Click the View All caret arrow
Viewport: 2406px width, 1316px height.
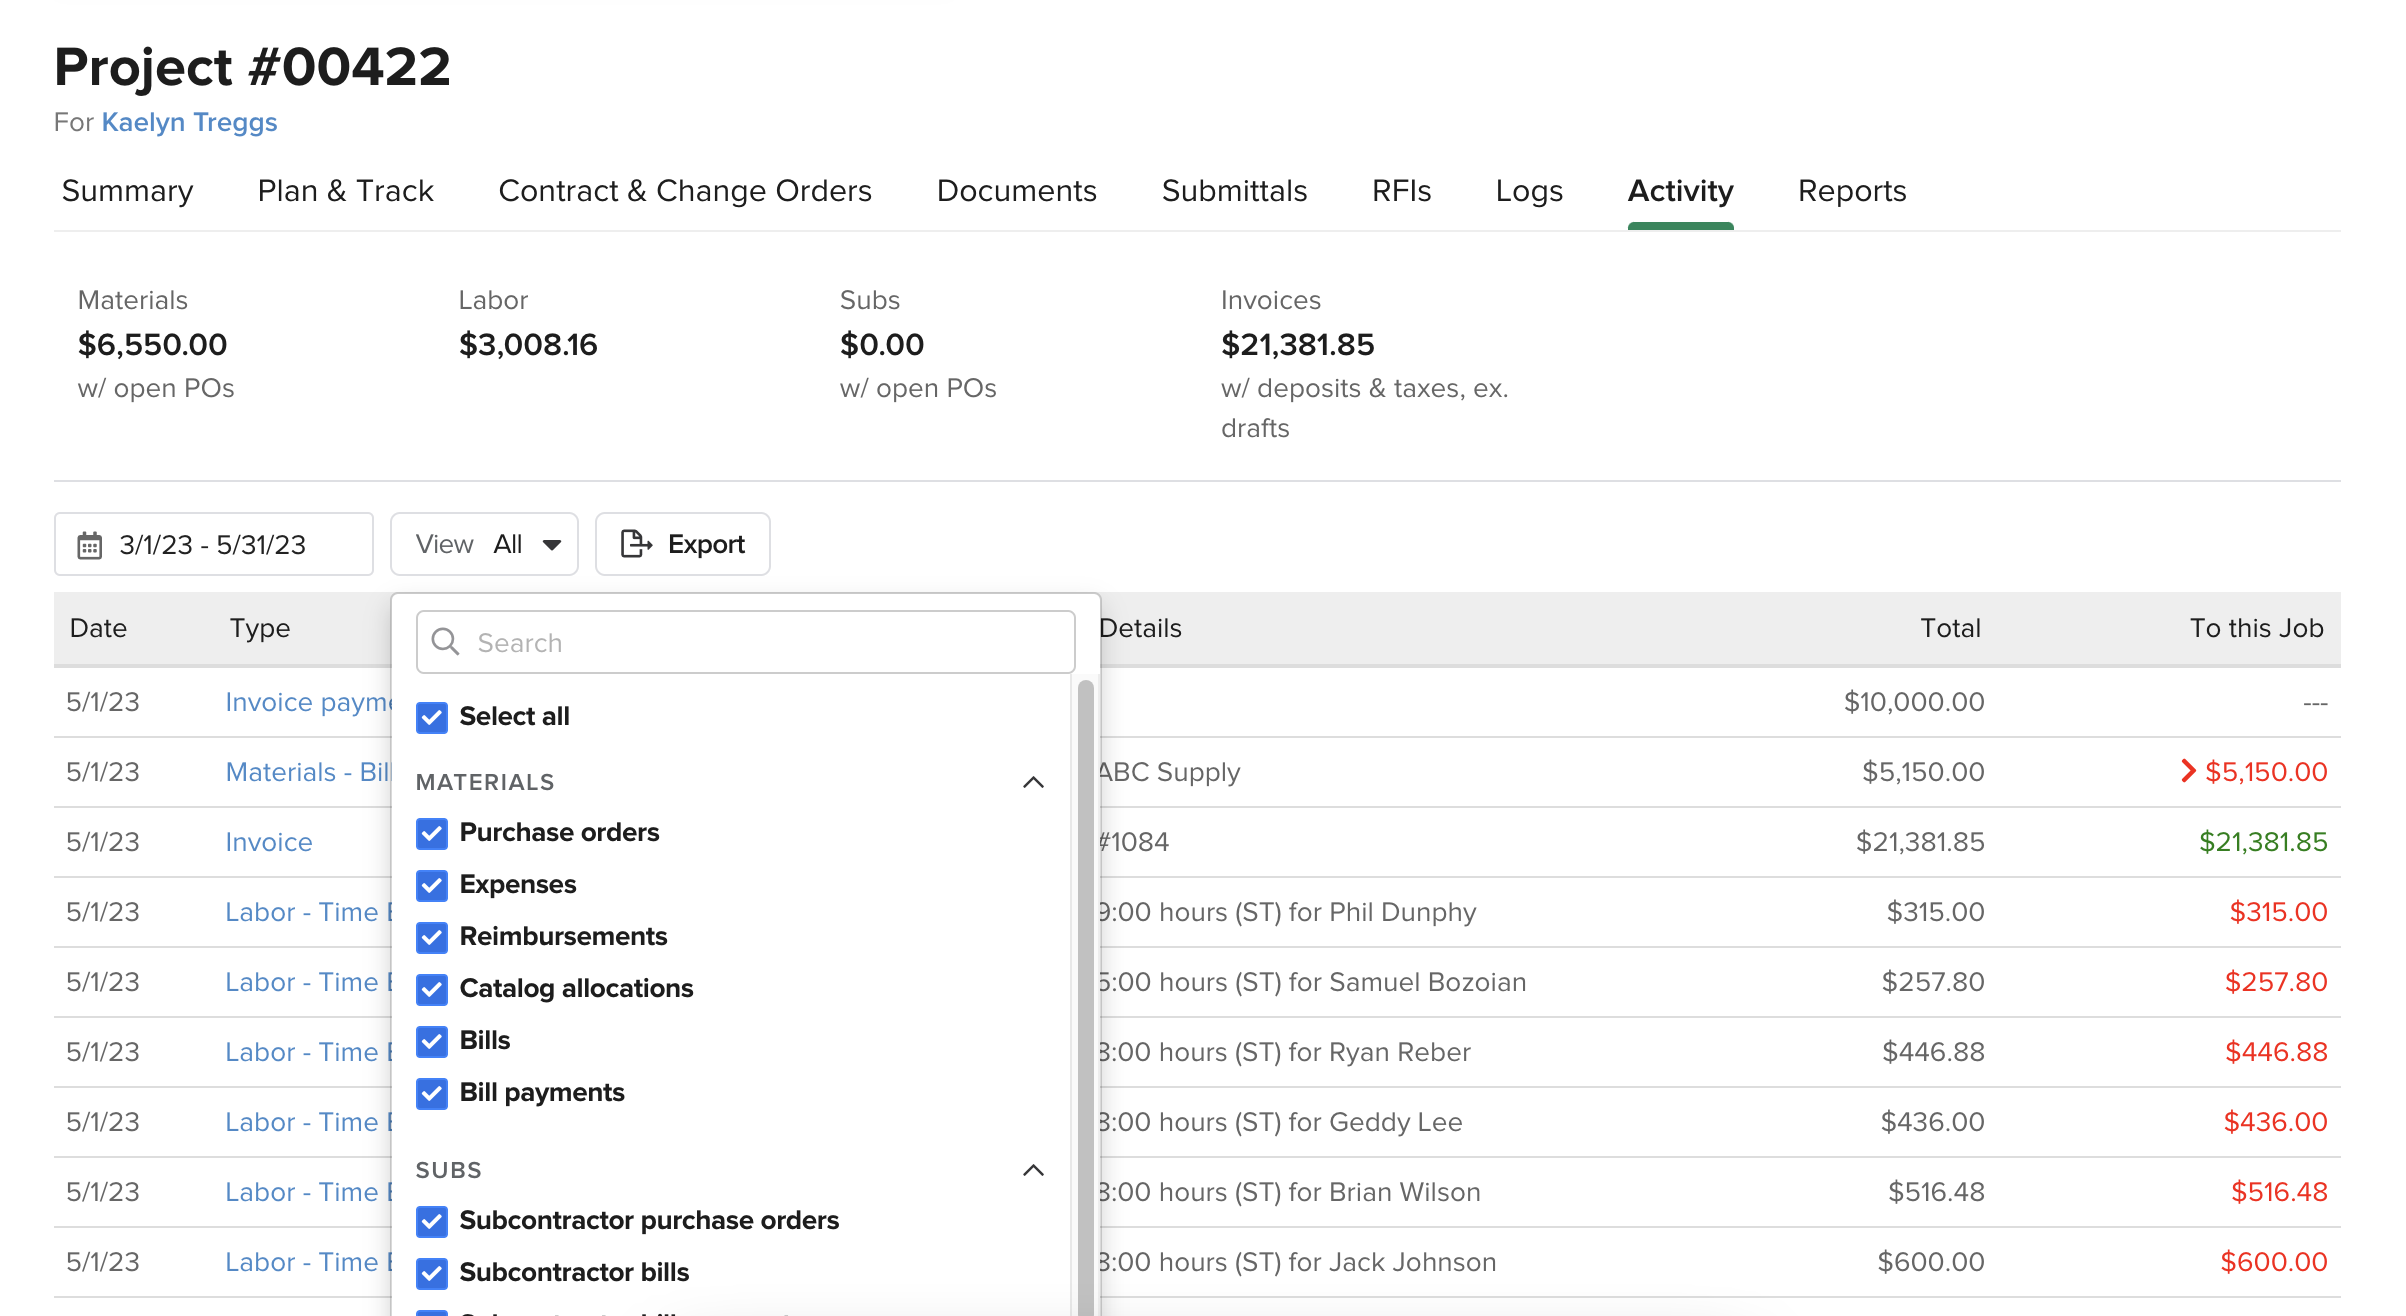pos(552,545)
